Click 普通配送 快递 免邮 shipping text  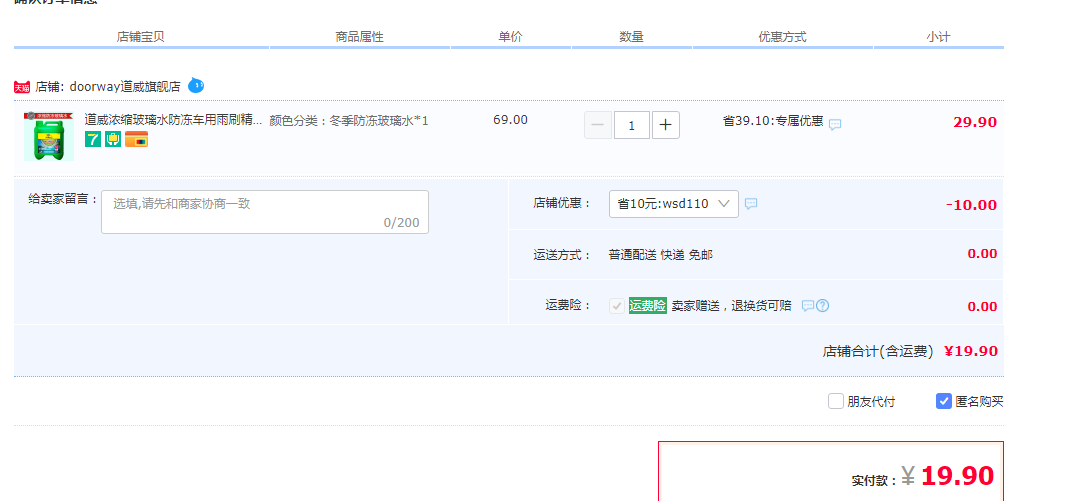661,255
